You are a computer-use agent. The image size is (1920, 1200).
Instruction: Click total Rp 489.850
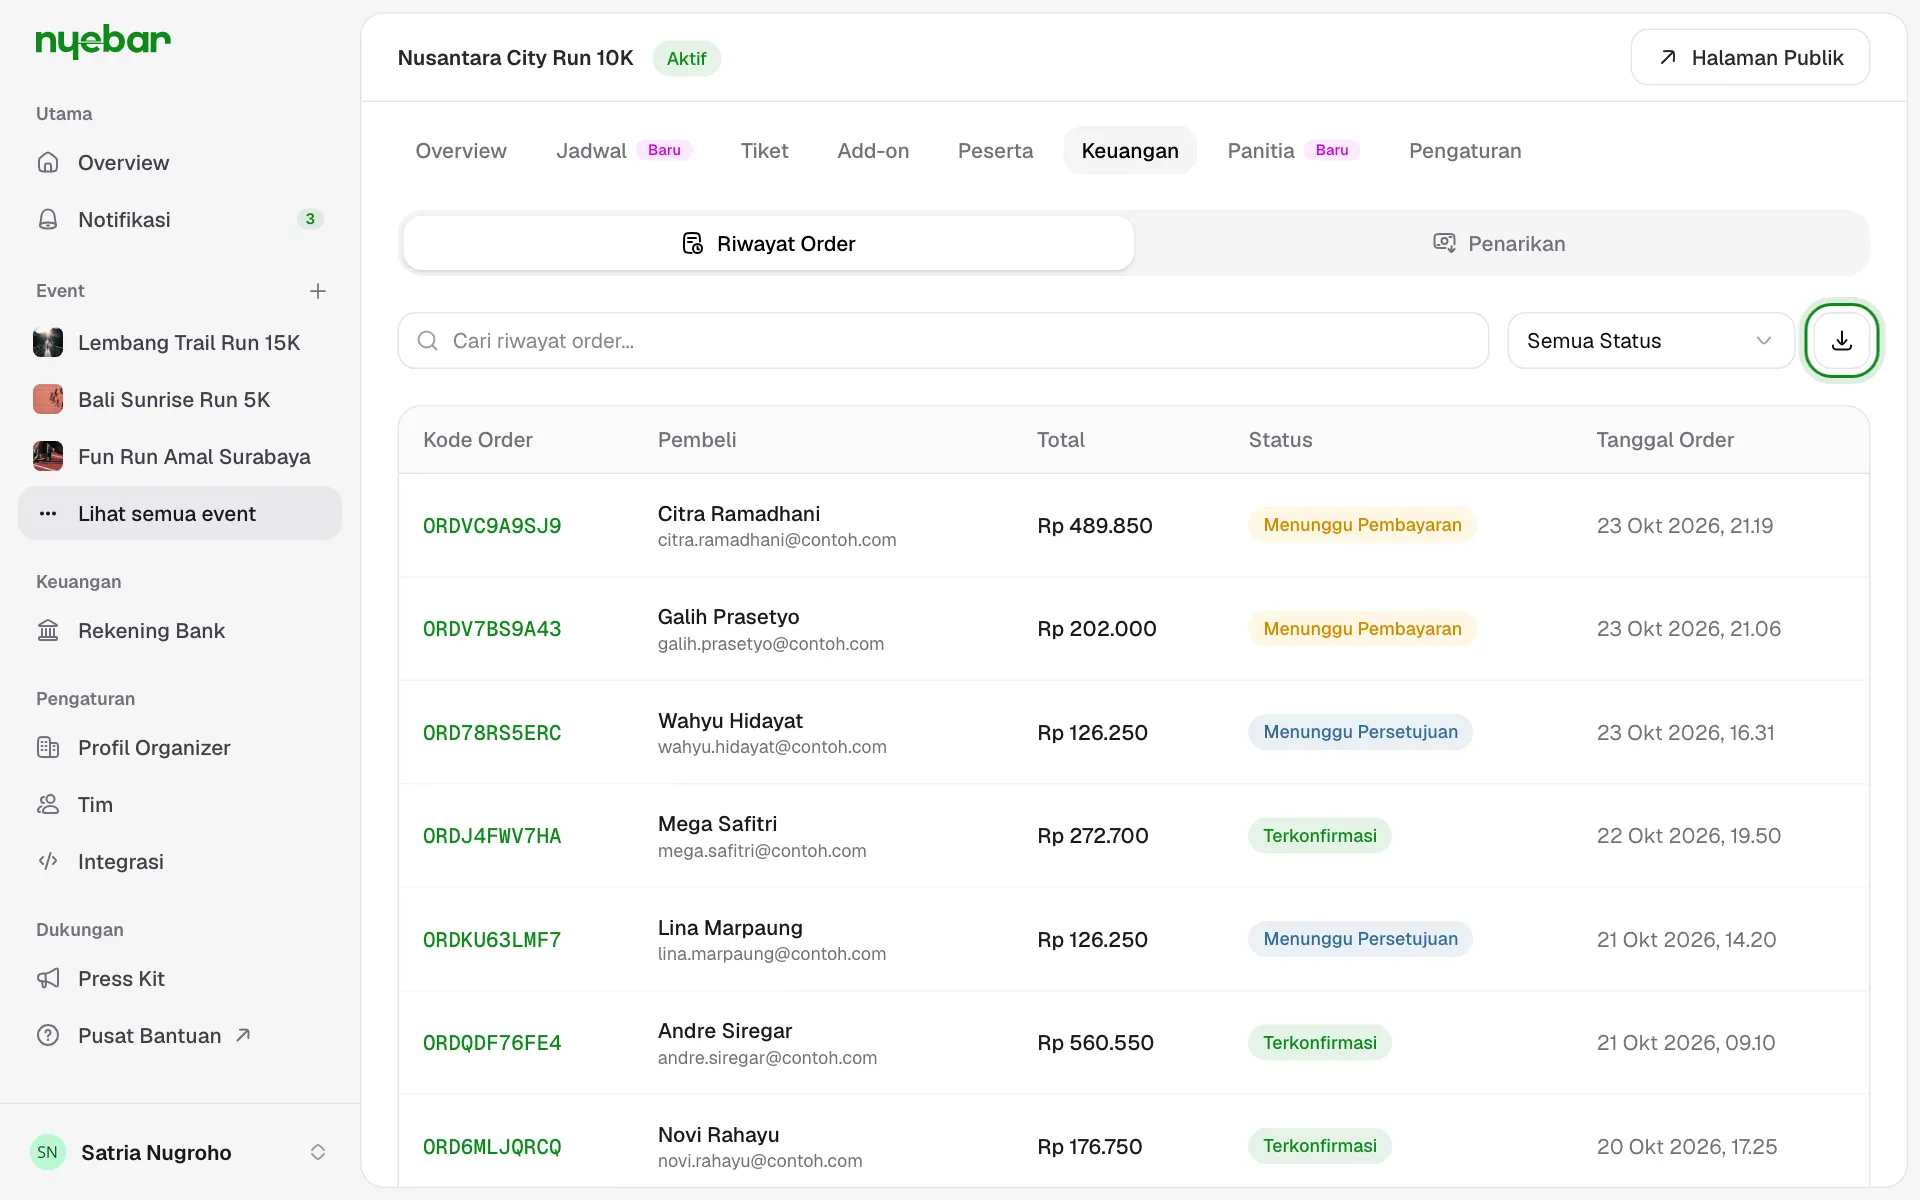click(x=1095, y=526)
